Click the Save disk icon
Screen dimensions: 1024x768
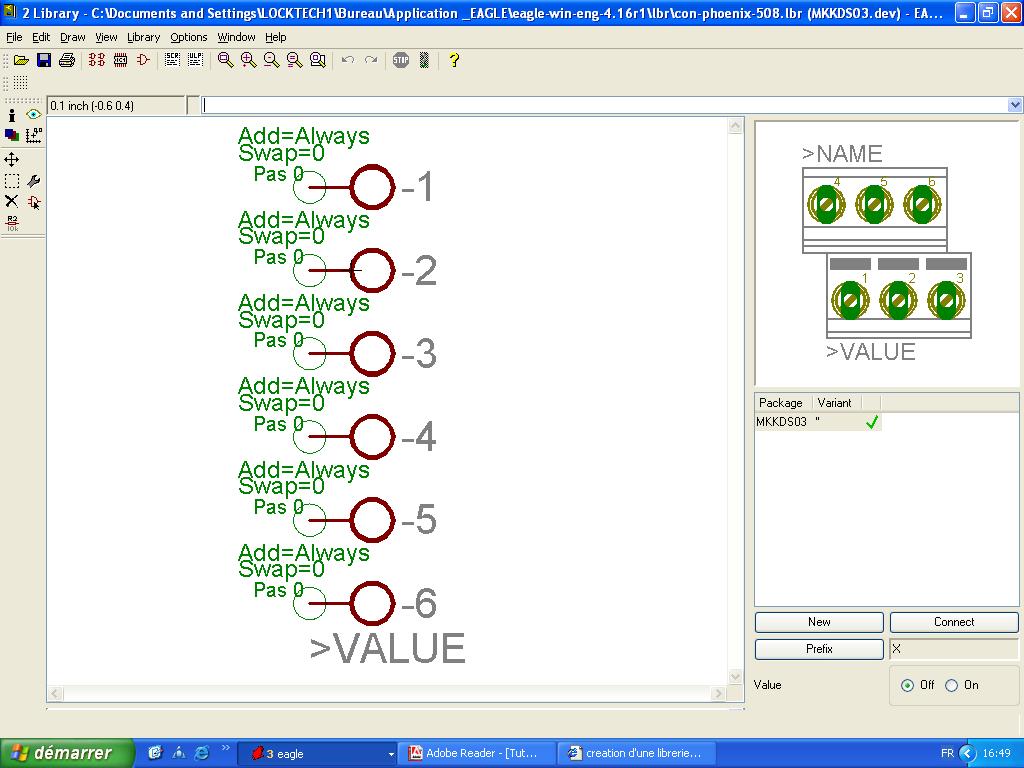click(x=44, y=60)
